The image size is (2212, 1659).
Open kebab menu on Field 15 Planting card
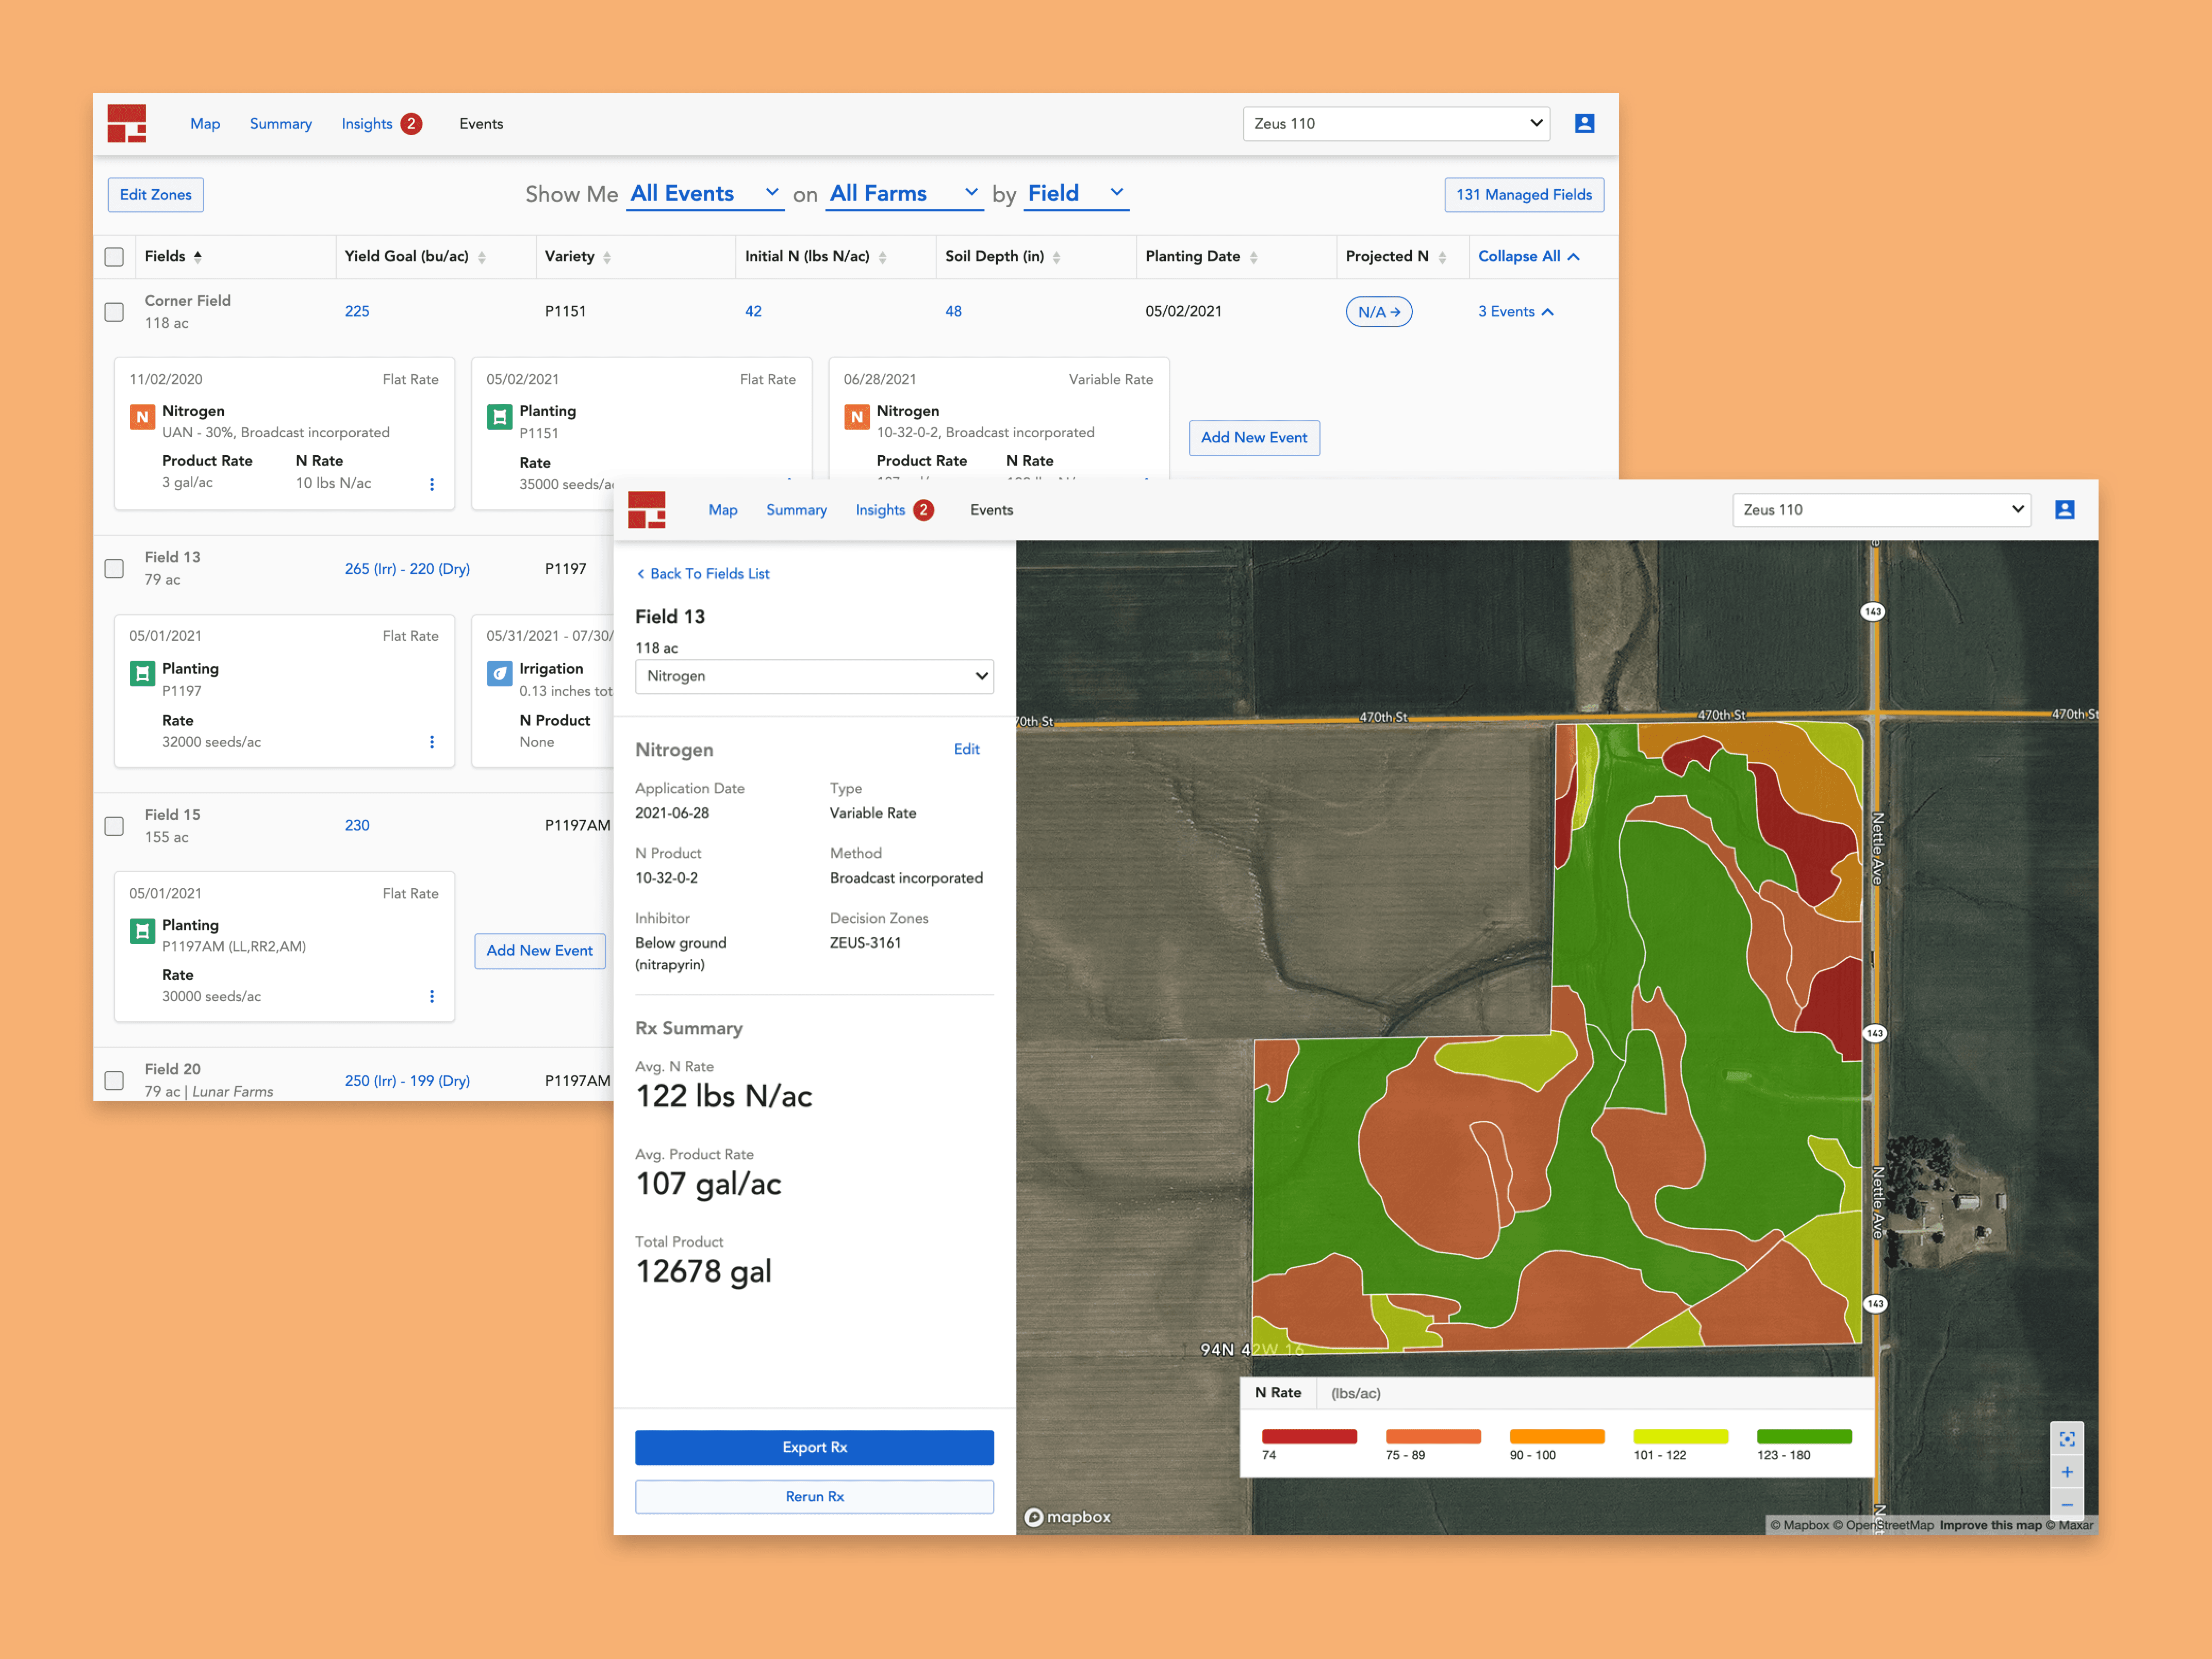pyautogui.click(x=432, y=996)
